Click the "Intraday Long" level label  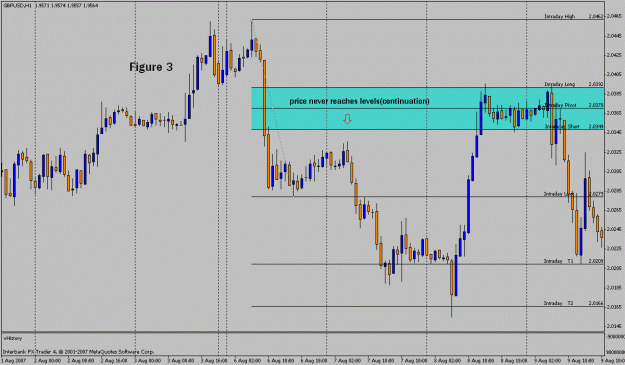click(x=560, y=84)
